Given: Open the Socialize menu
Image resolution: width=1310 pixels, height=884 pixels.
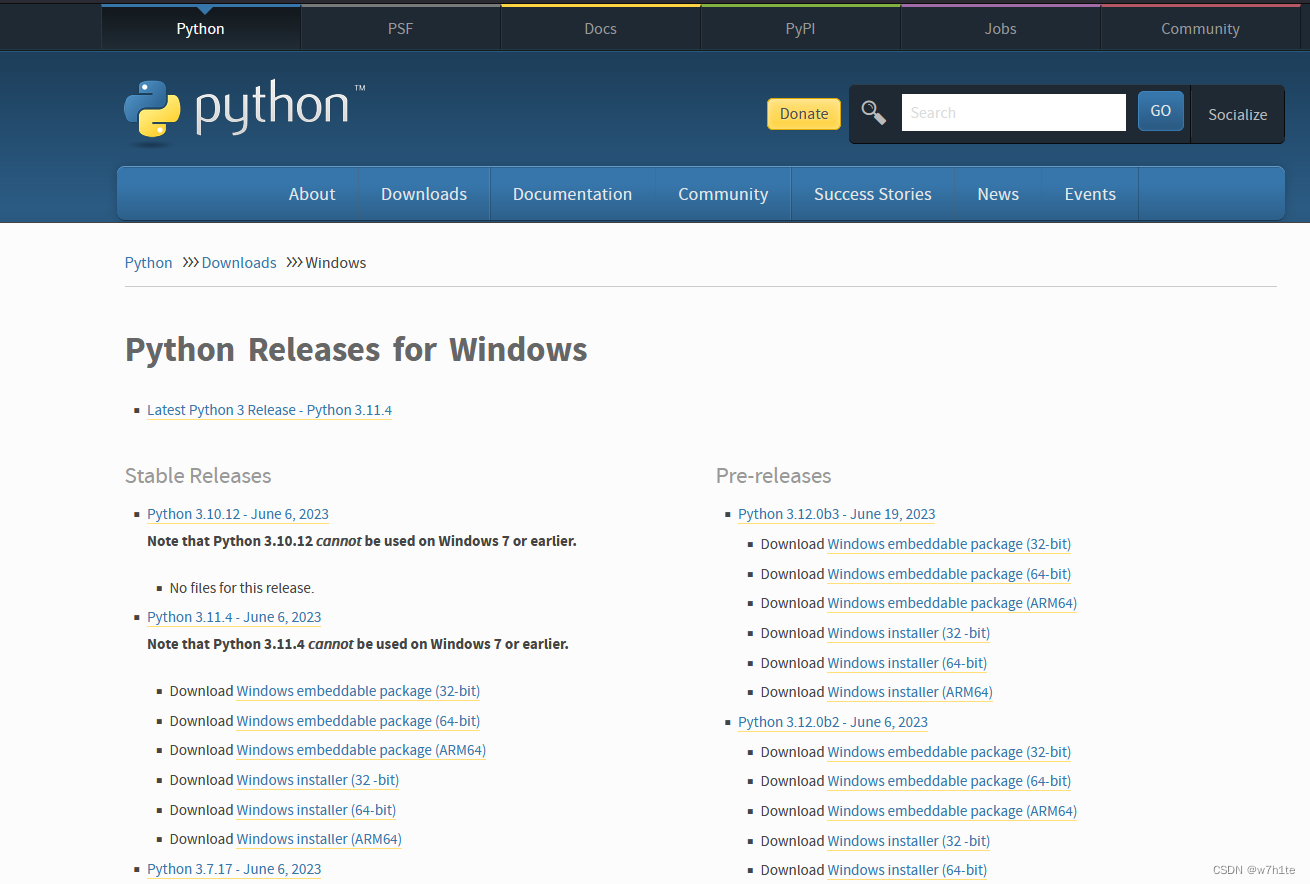Looking at the screenshot, I should pos(1237,114).
